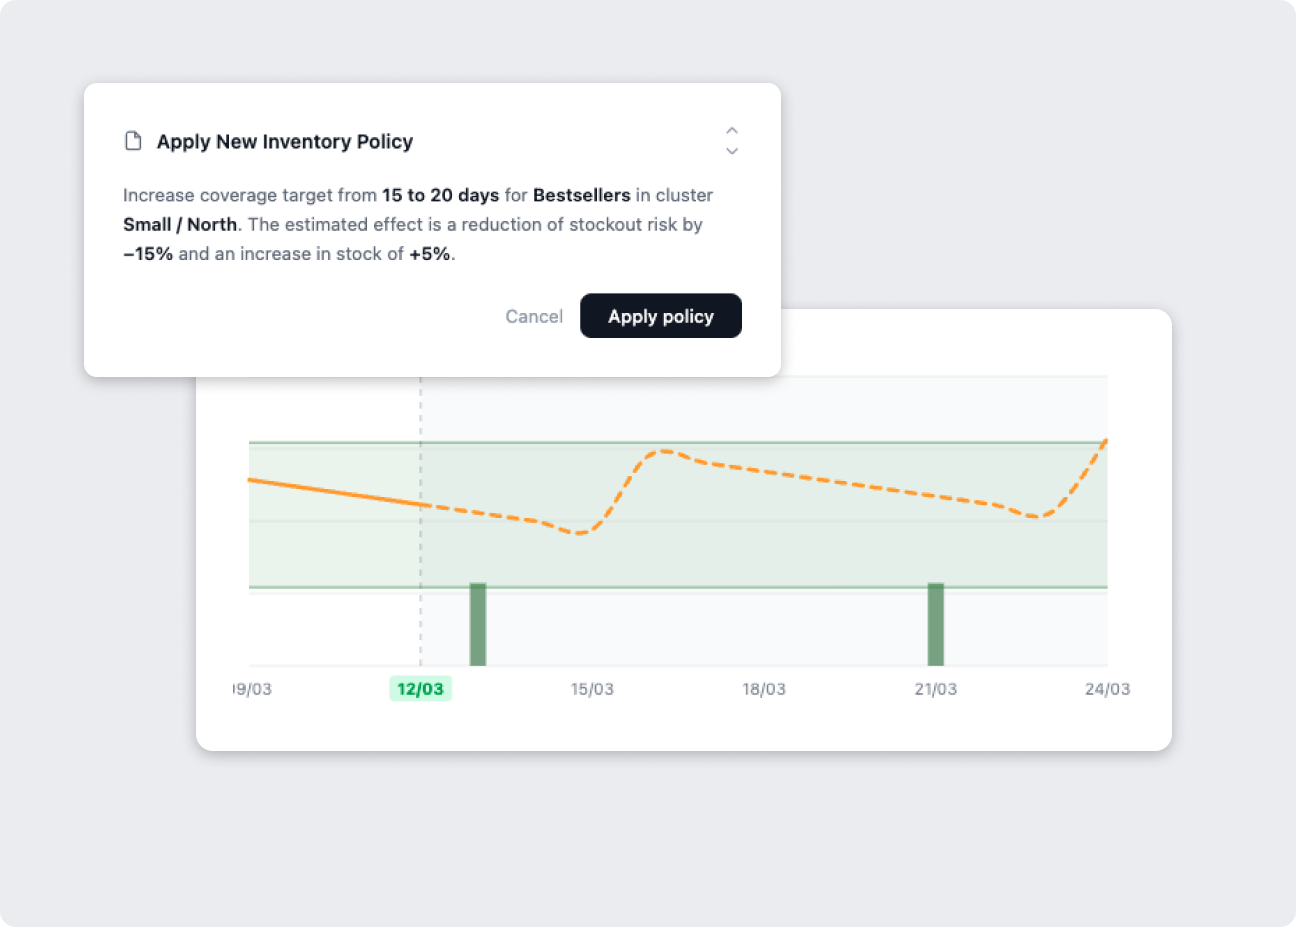Click the bold 15 to 20 days text

[x=440, y=195]
